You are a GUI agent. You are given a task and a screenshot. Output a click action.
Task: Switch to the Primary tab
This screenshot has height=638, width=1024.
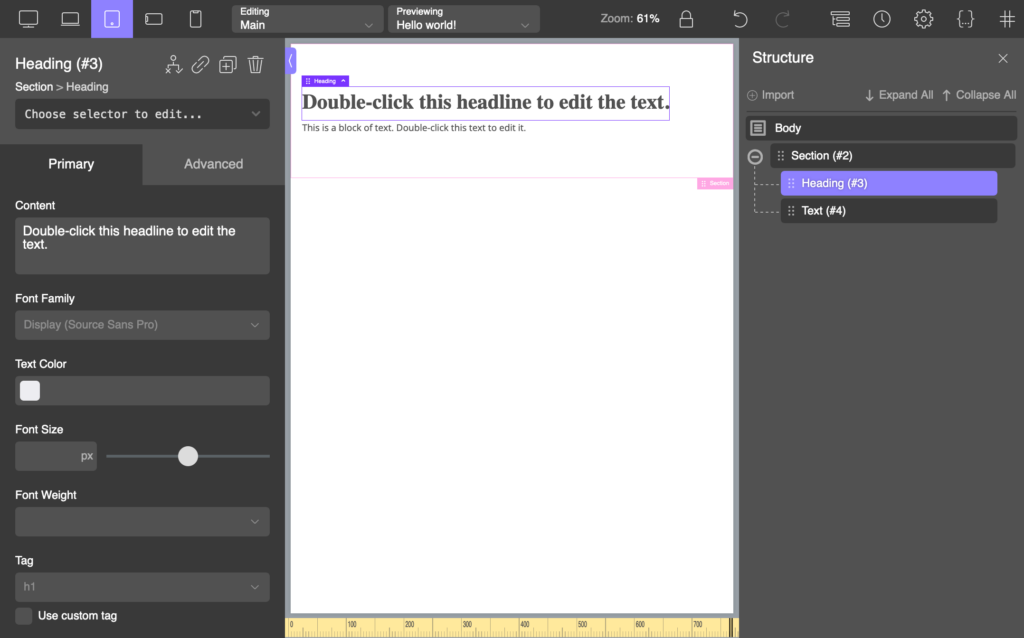tap(71, 164)
